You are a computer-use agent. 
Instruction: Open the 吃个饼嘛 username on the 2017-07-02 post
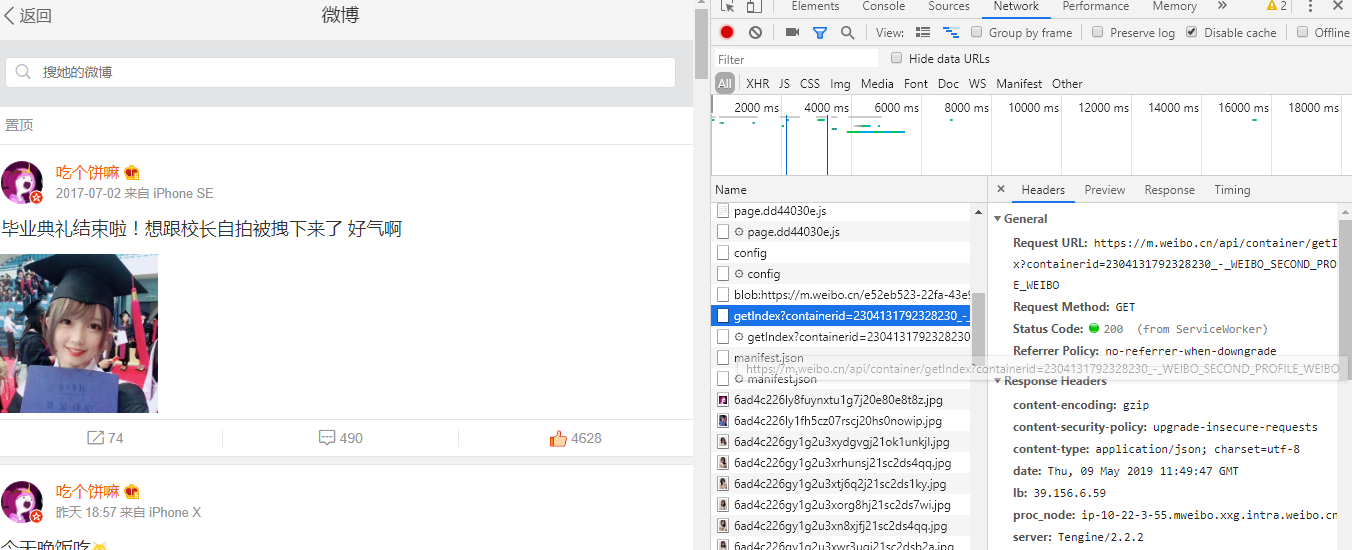(88, 172)
